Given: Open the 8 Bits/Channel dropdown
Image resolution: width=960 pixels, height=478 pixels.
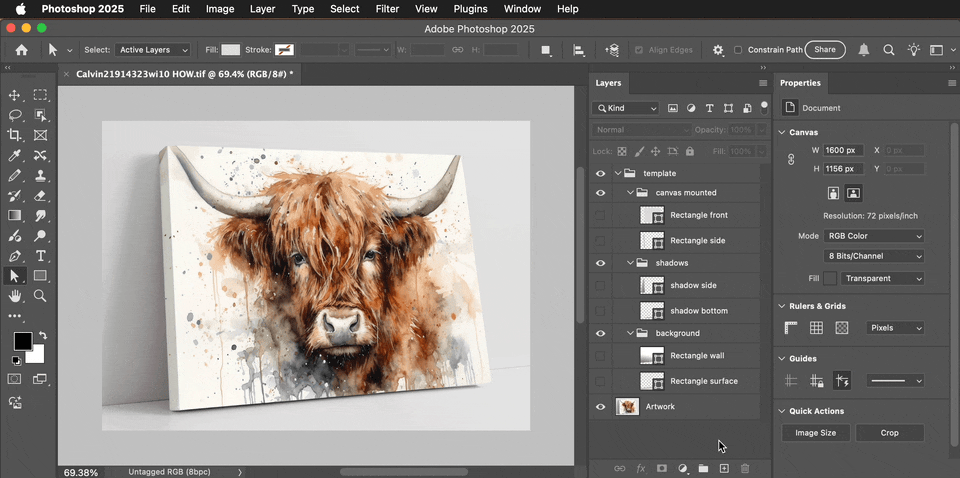Looking at the screenshot, I should [874, 256].
